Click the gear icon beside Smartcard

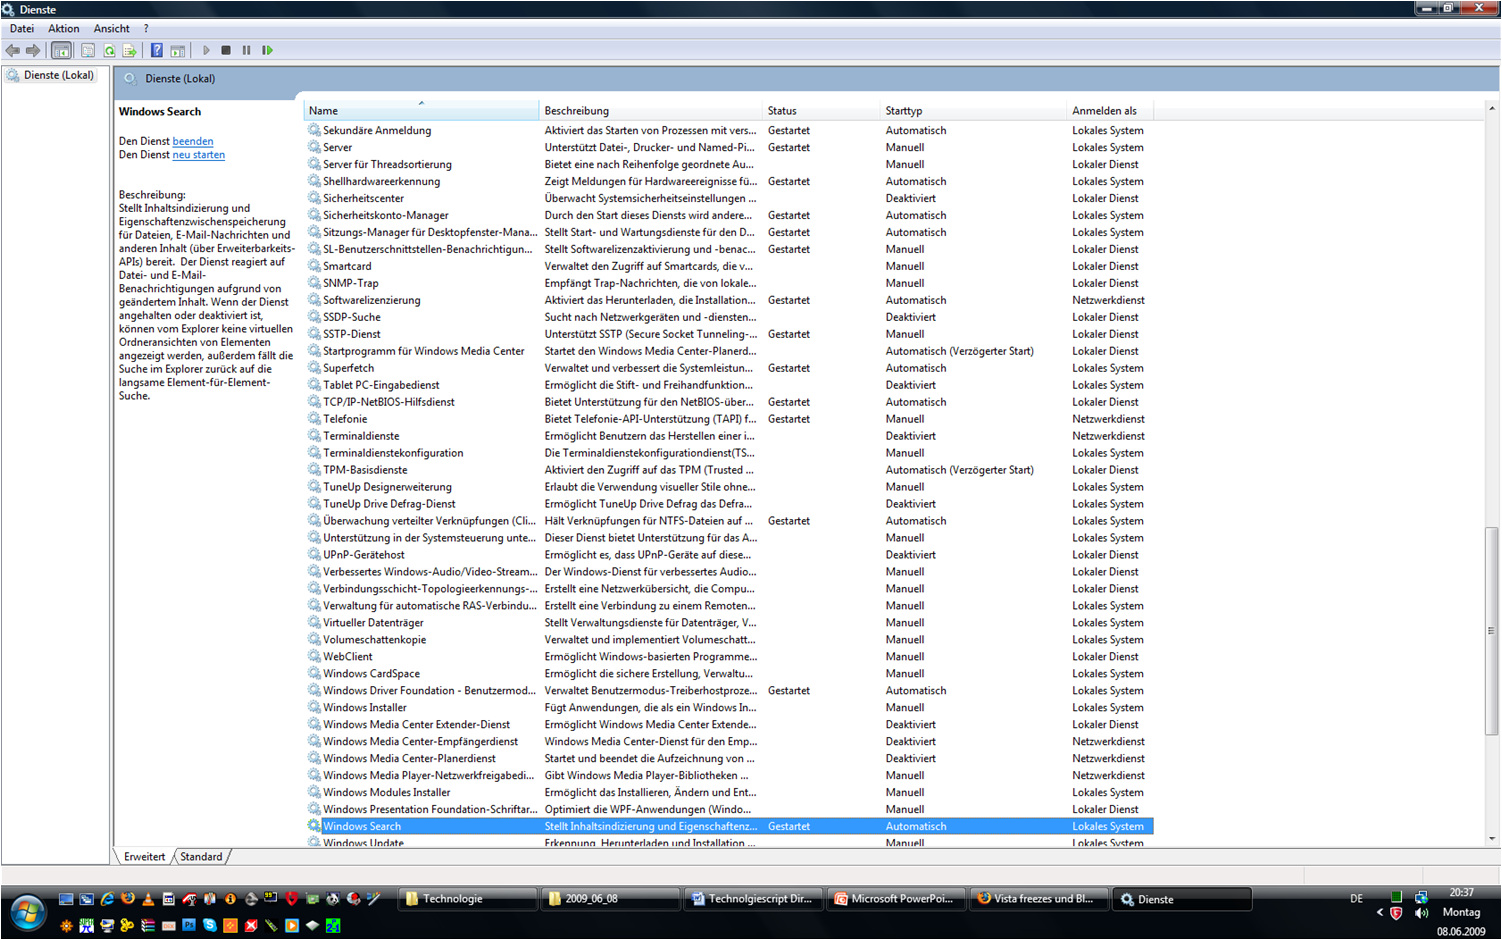[314, 266]
